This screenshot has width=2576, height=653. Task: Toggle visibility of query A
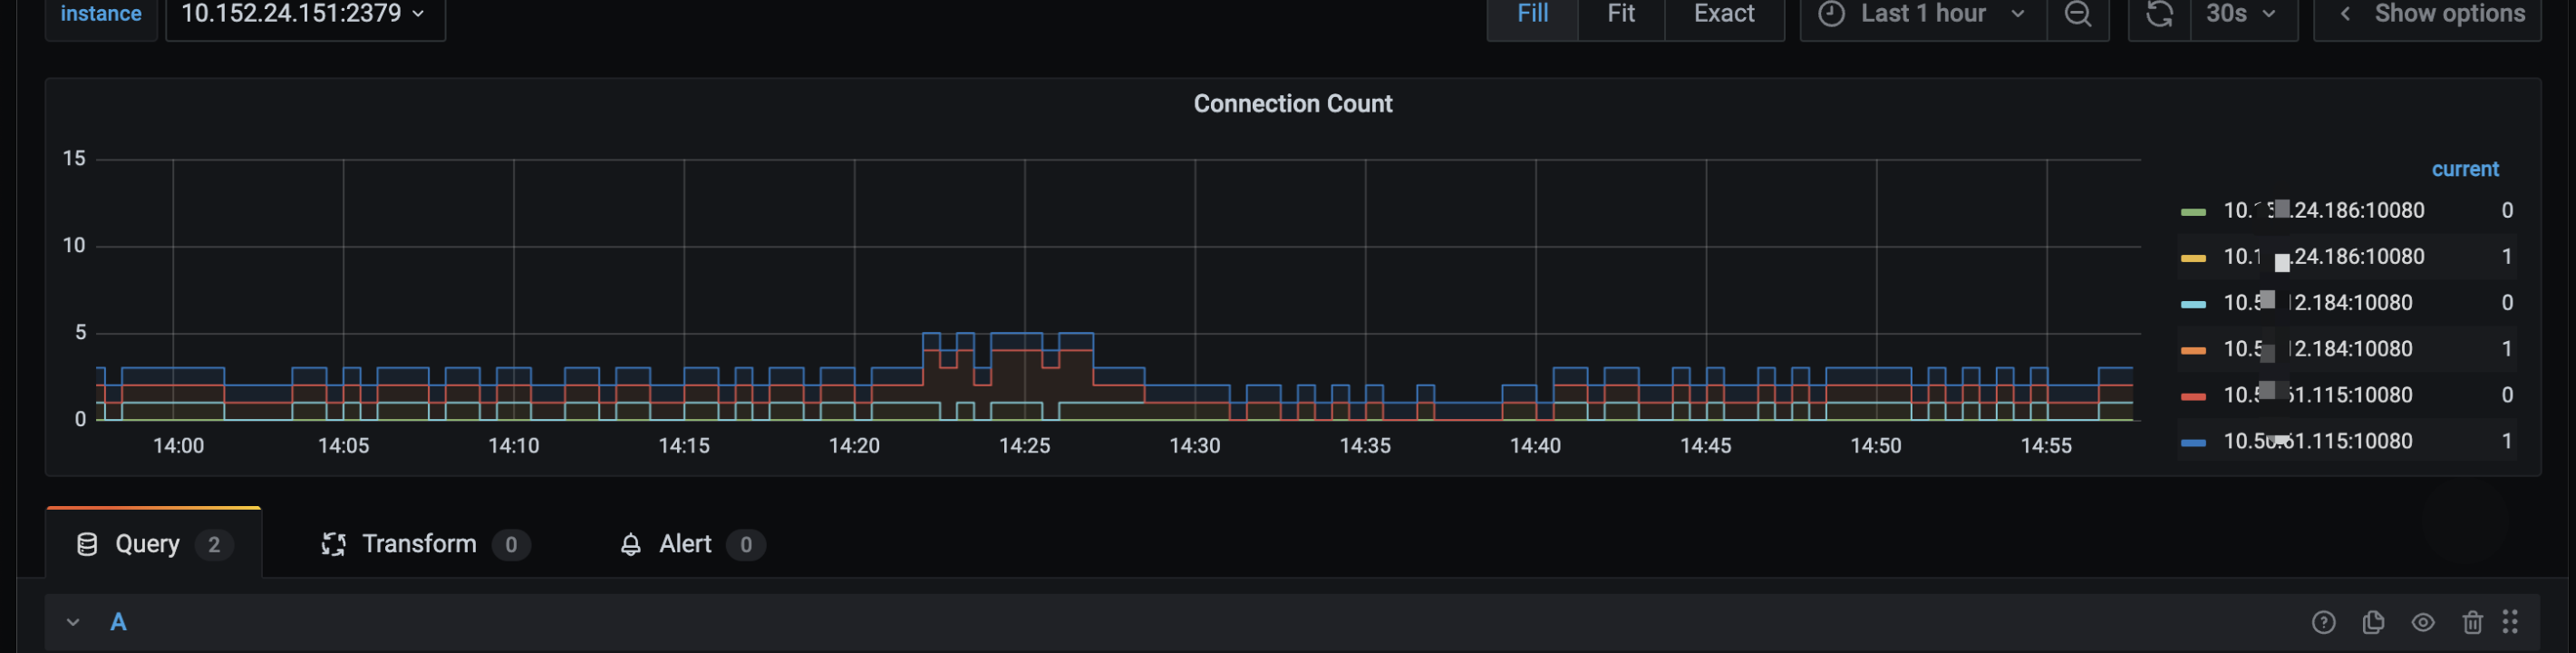tap(2423, 622)
